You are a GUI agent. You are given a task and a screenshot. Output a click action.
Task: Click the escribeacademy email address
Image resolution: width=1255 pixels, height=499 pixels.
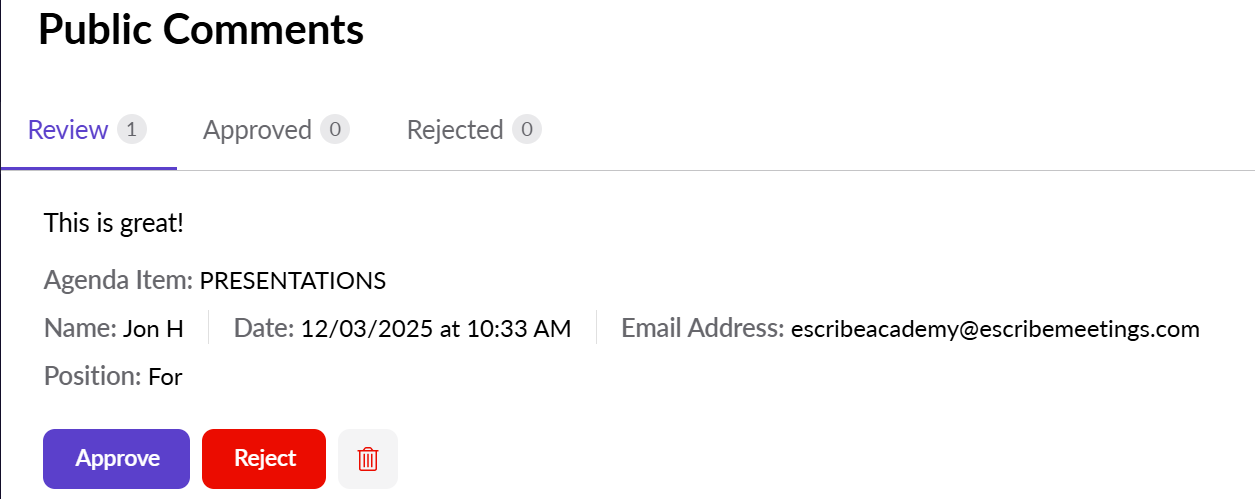(x=995, y=329)
